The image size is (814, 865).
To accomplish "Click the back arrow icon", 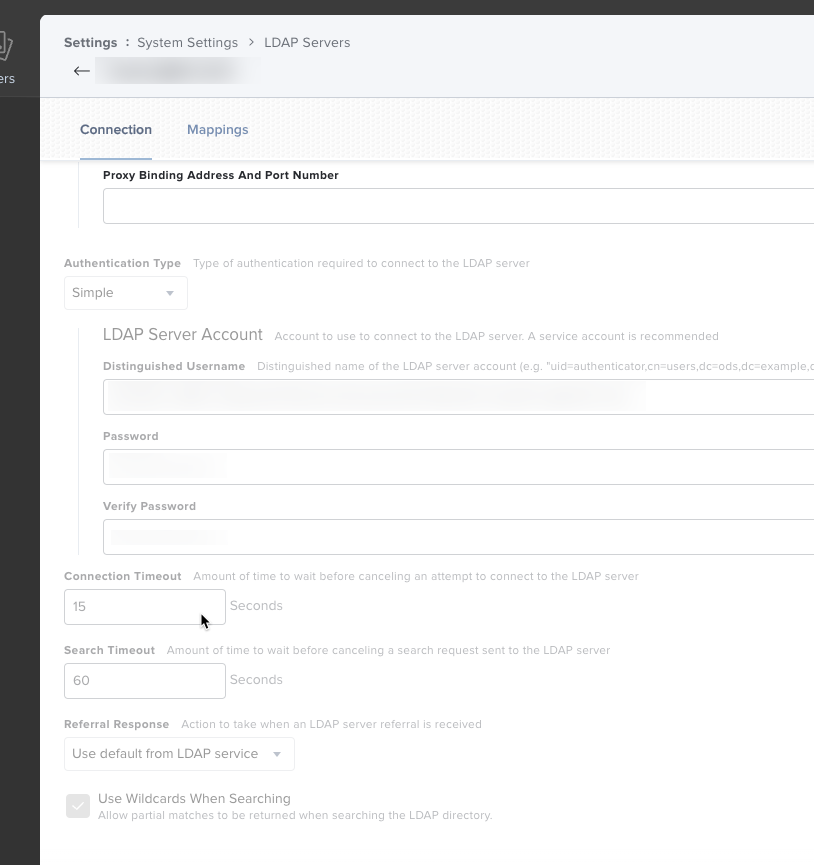I will (x=82, y=71).
